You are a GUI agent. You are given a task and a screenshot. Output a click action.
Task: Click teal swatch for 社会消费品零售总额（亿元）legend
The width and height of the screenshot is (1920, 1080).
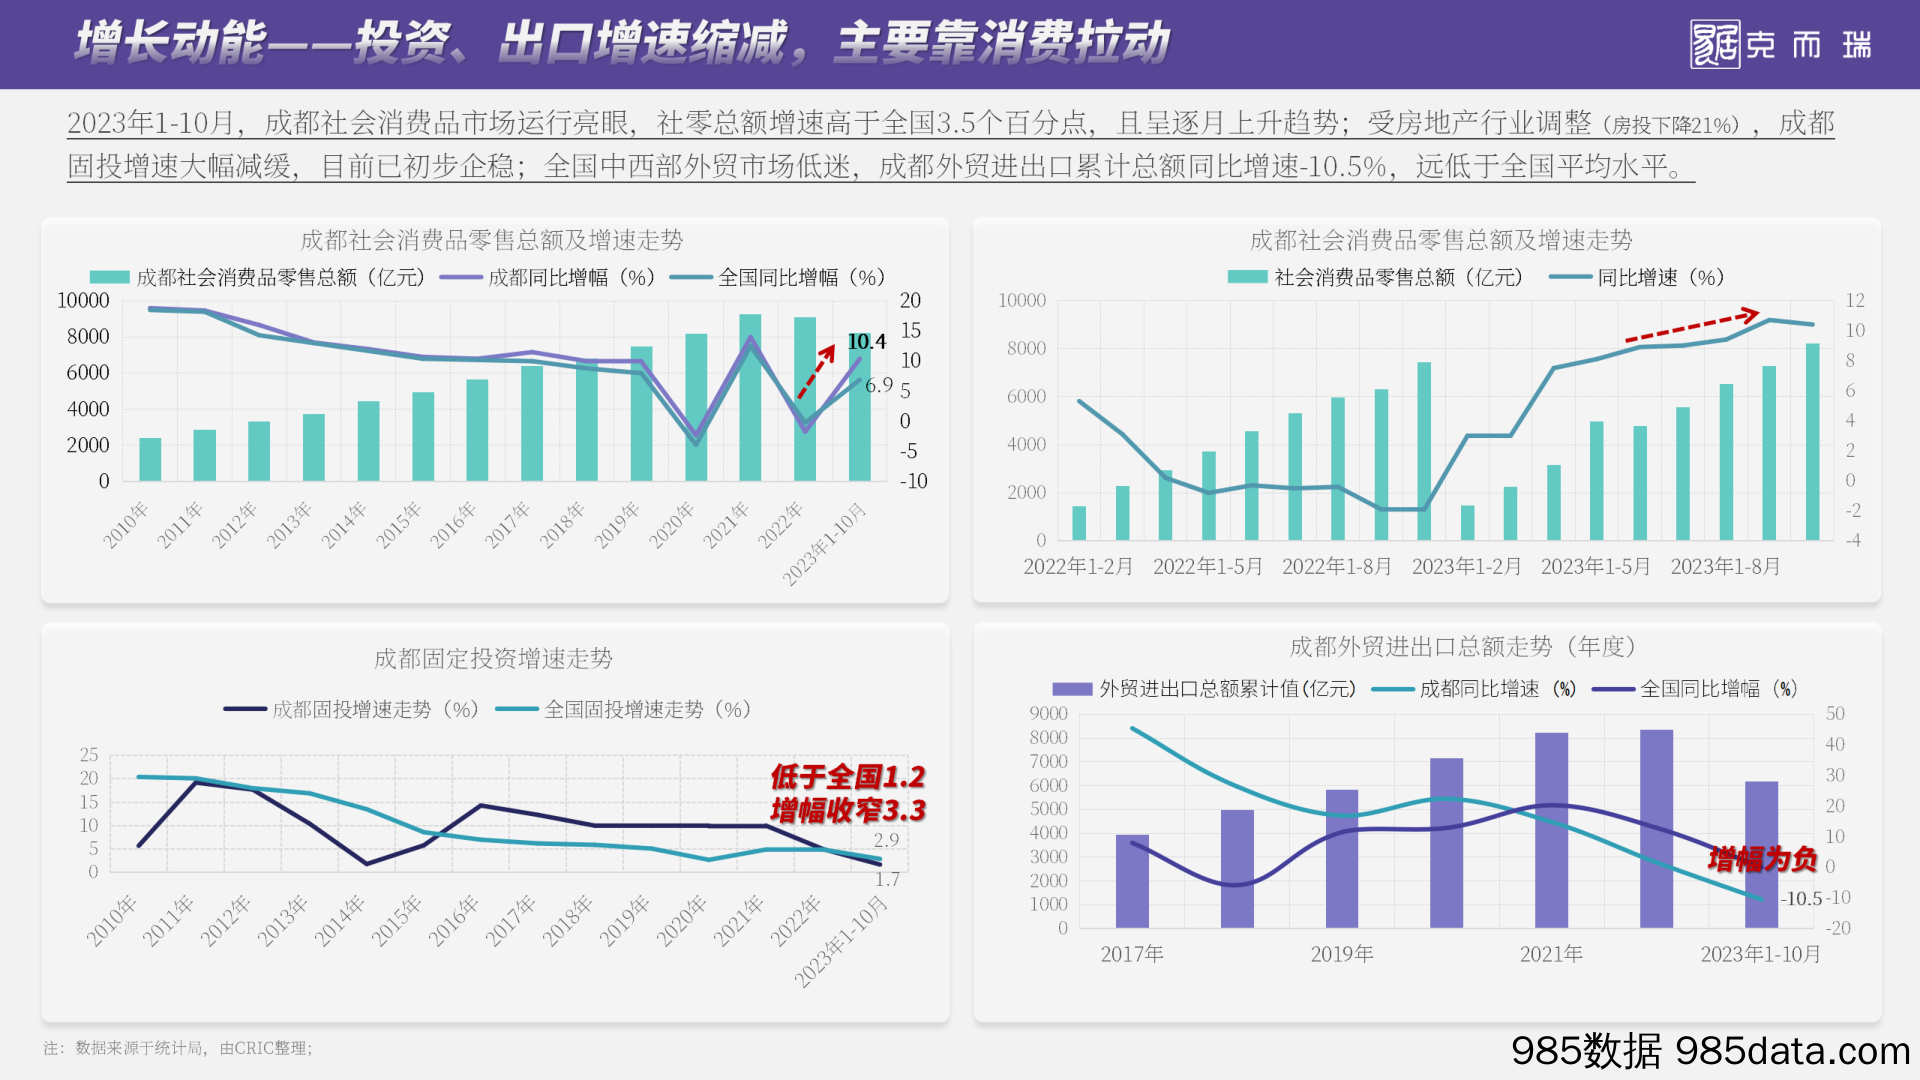click(1247, 277)
